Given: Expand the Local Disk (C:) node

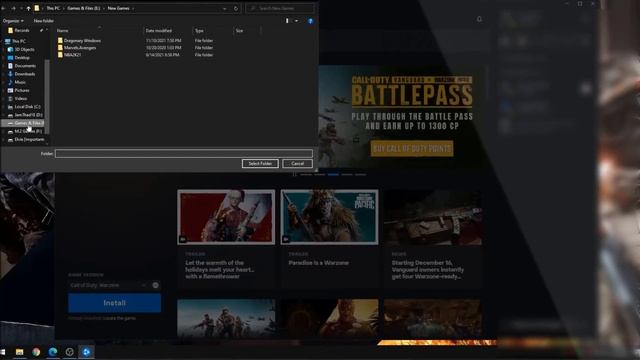Looking at the screenshot, I should (4, 107).
